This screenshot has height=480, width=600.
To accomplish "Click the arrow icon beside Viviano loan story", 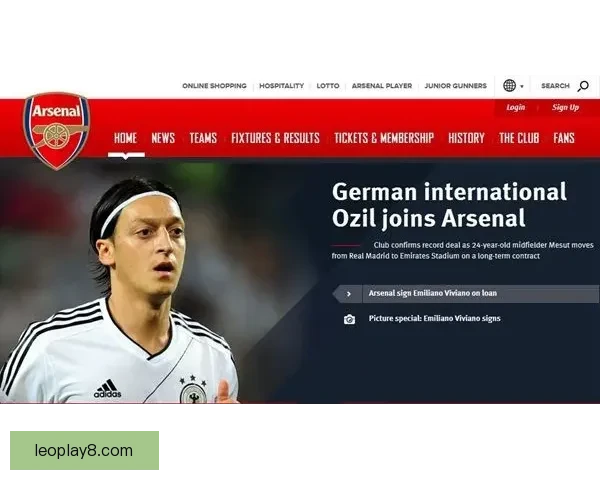I will [x=348, y=294].
